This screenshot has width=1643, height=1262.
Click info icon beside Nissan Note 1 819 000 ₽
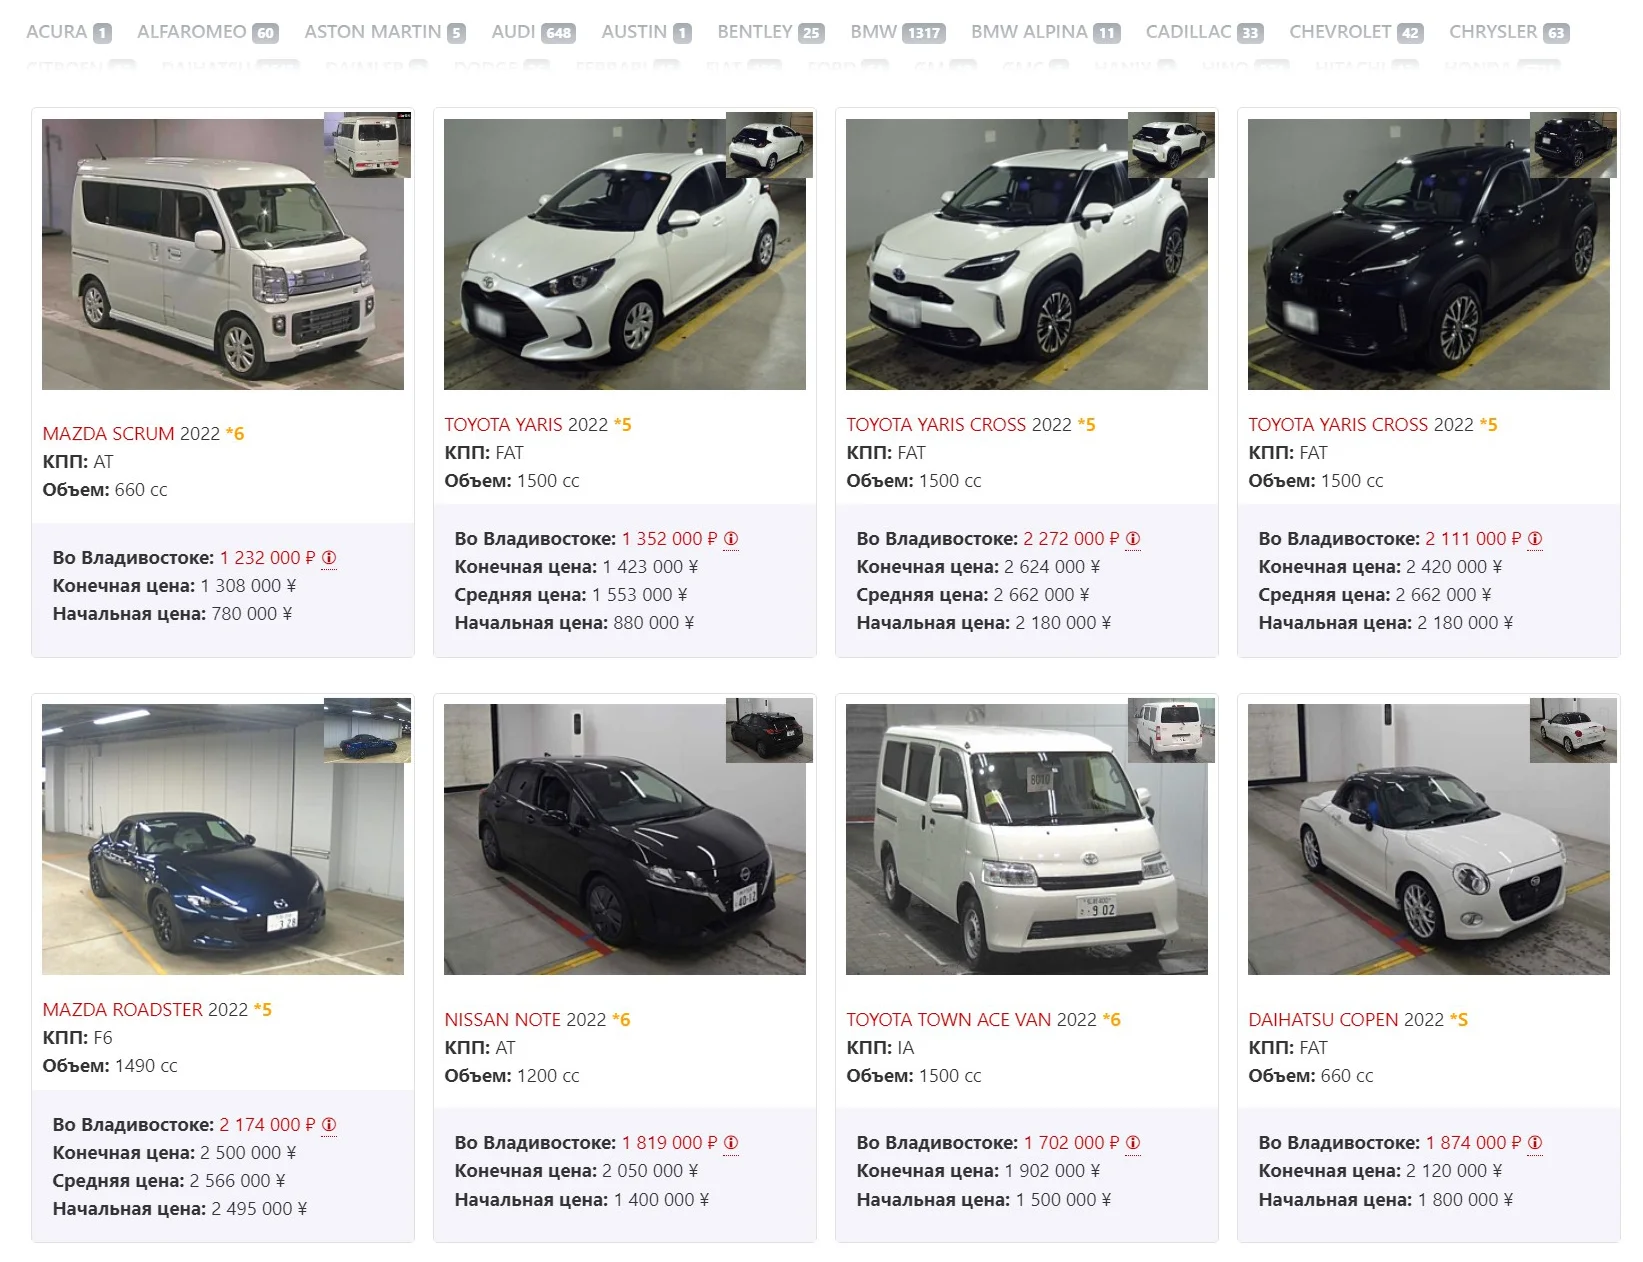(x=731, y=1143)
